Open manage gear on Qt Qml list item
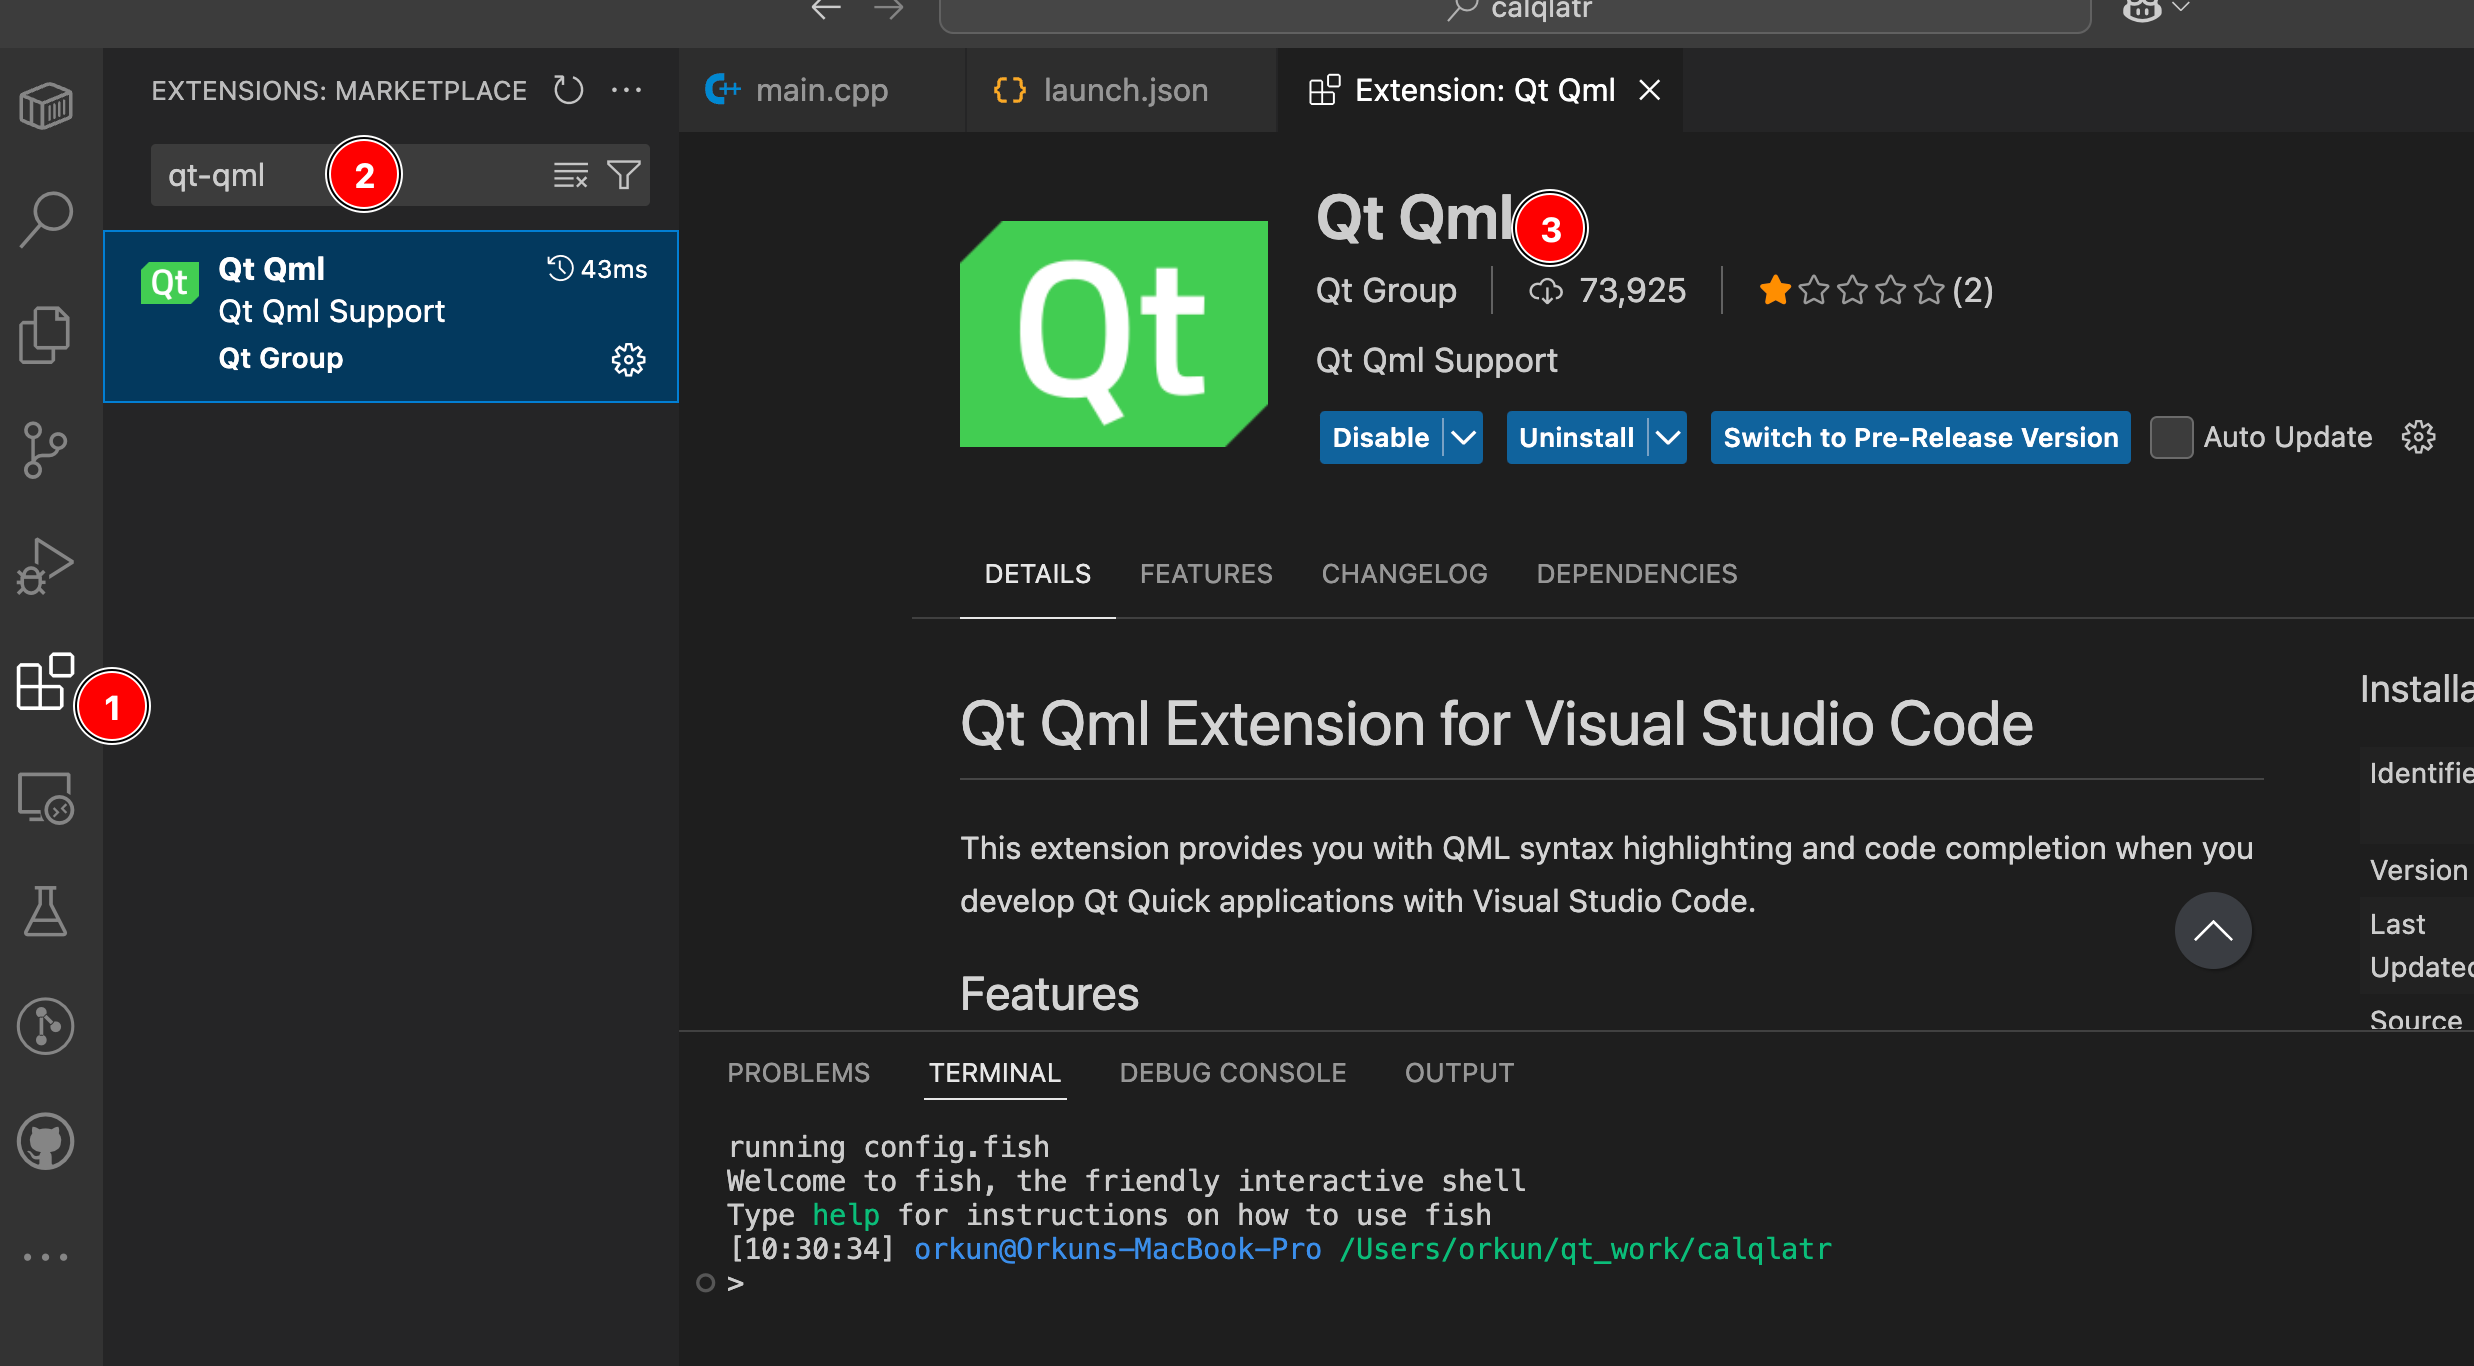 629,359
